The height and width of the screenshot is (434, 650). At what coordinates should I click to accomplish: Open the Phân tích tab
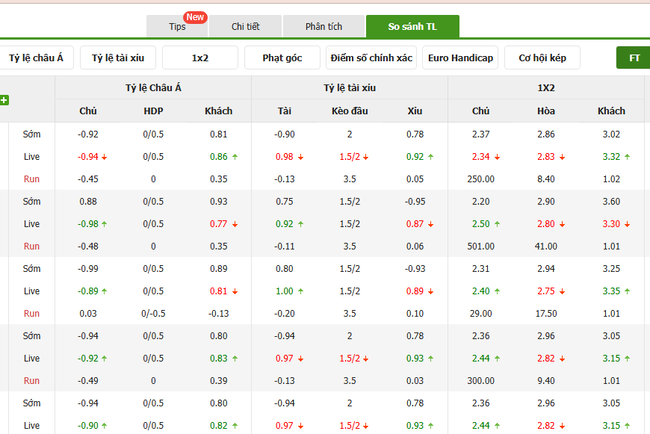point(322,27)
